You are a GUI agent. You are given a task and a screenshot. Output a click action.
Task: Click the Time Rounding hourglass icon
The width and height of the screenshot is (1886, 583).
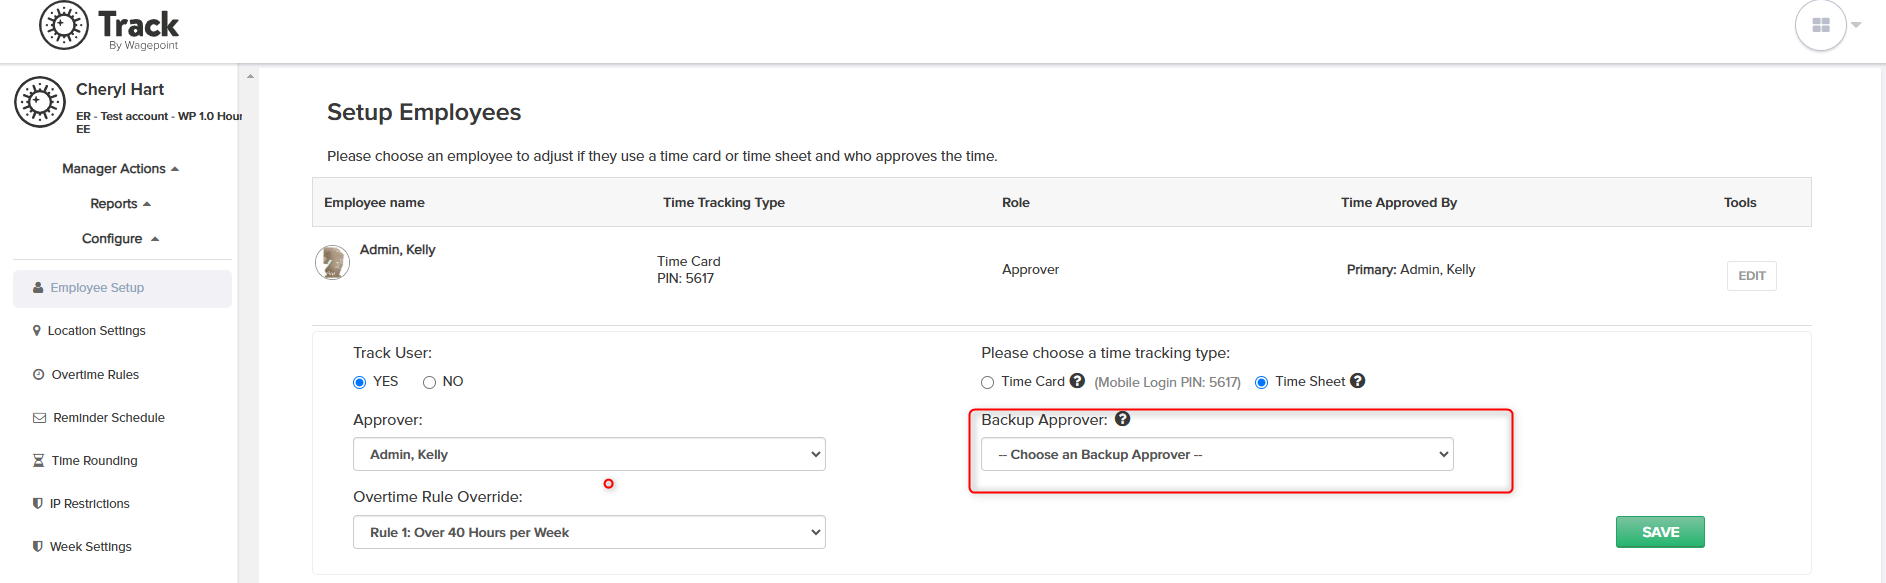point(38,461)
